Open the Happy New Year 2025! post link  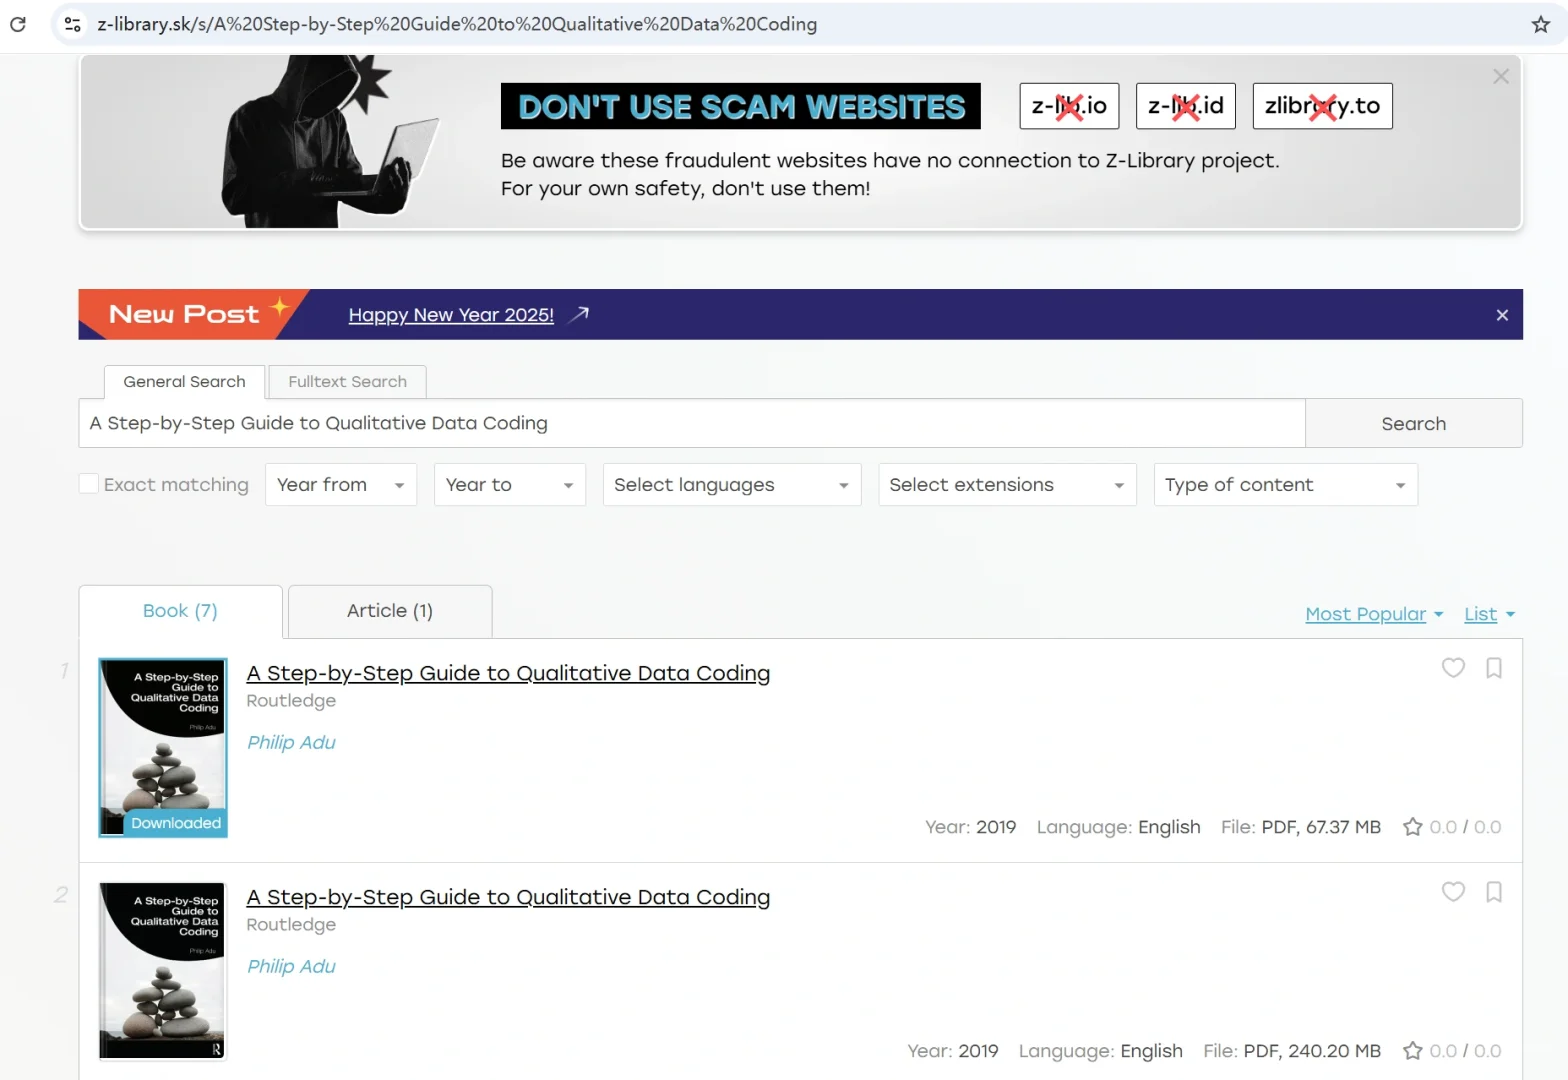click(451, 315)
